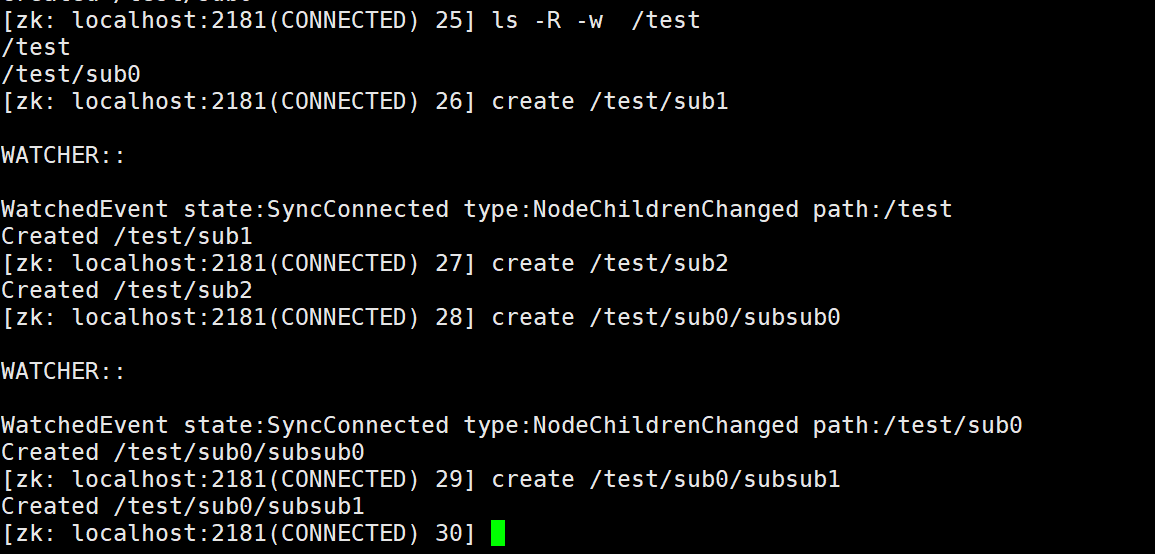Click the '/test/sub0' listing output line

pos(71,74)
